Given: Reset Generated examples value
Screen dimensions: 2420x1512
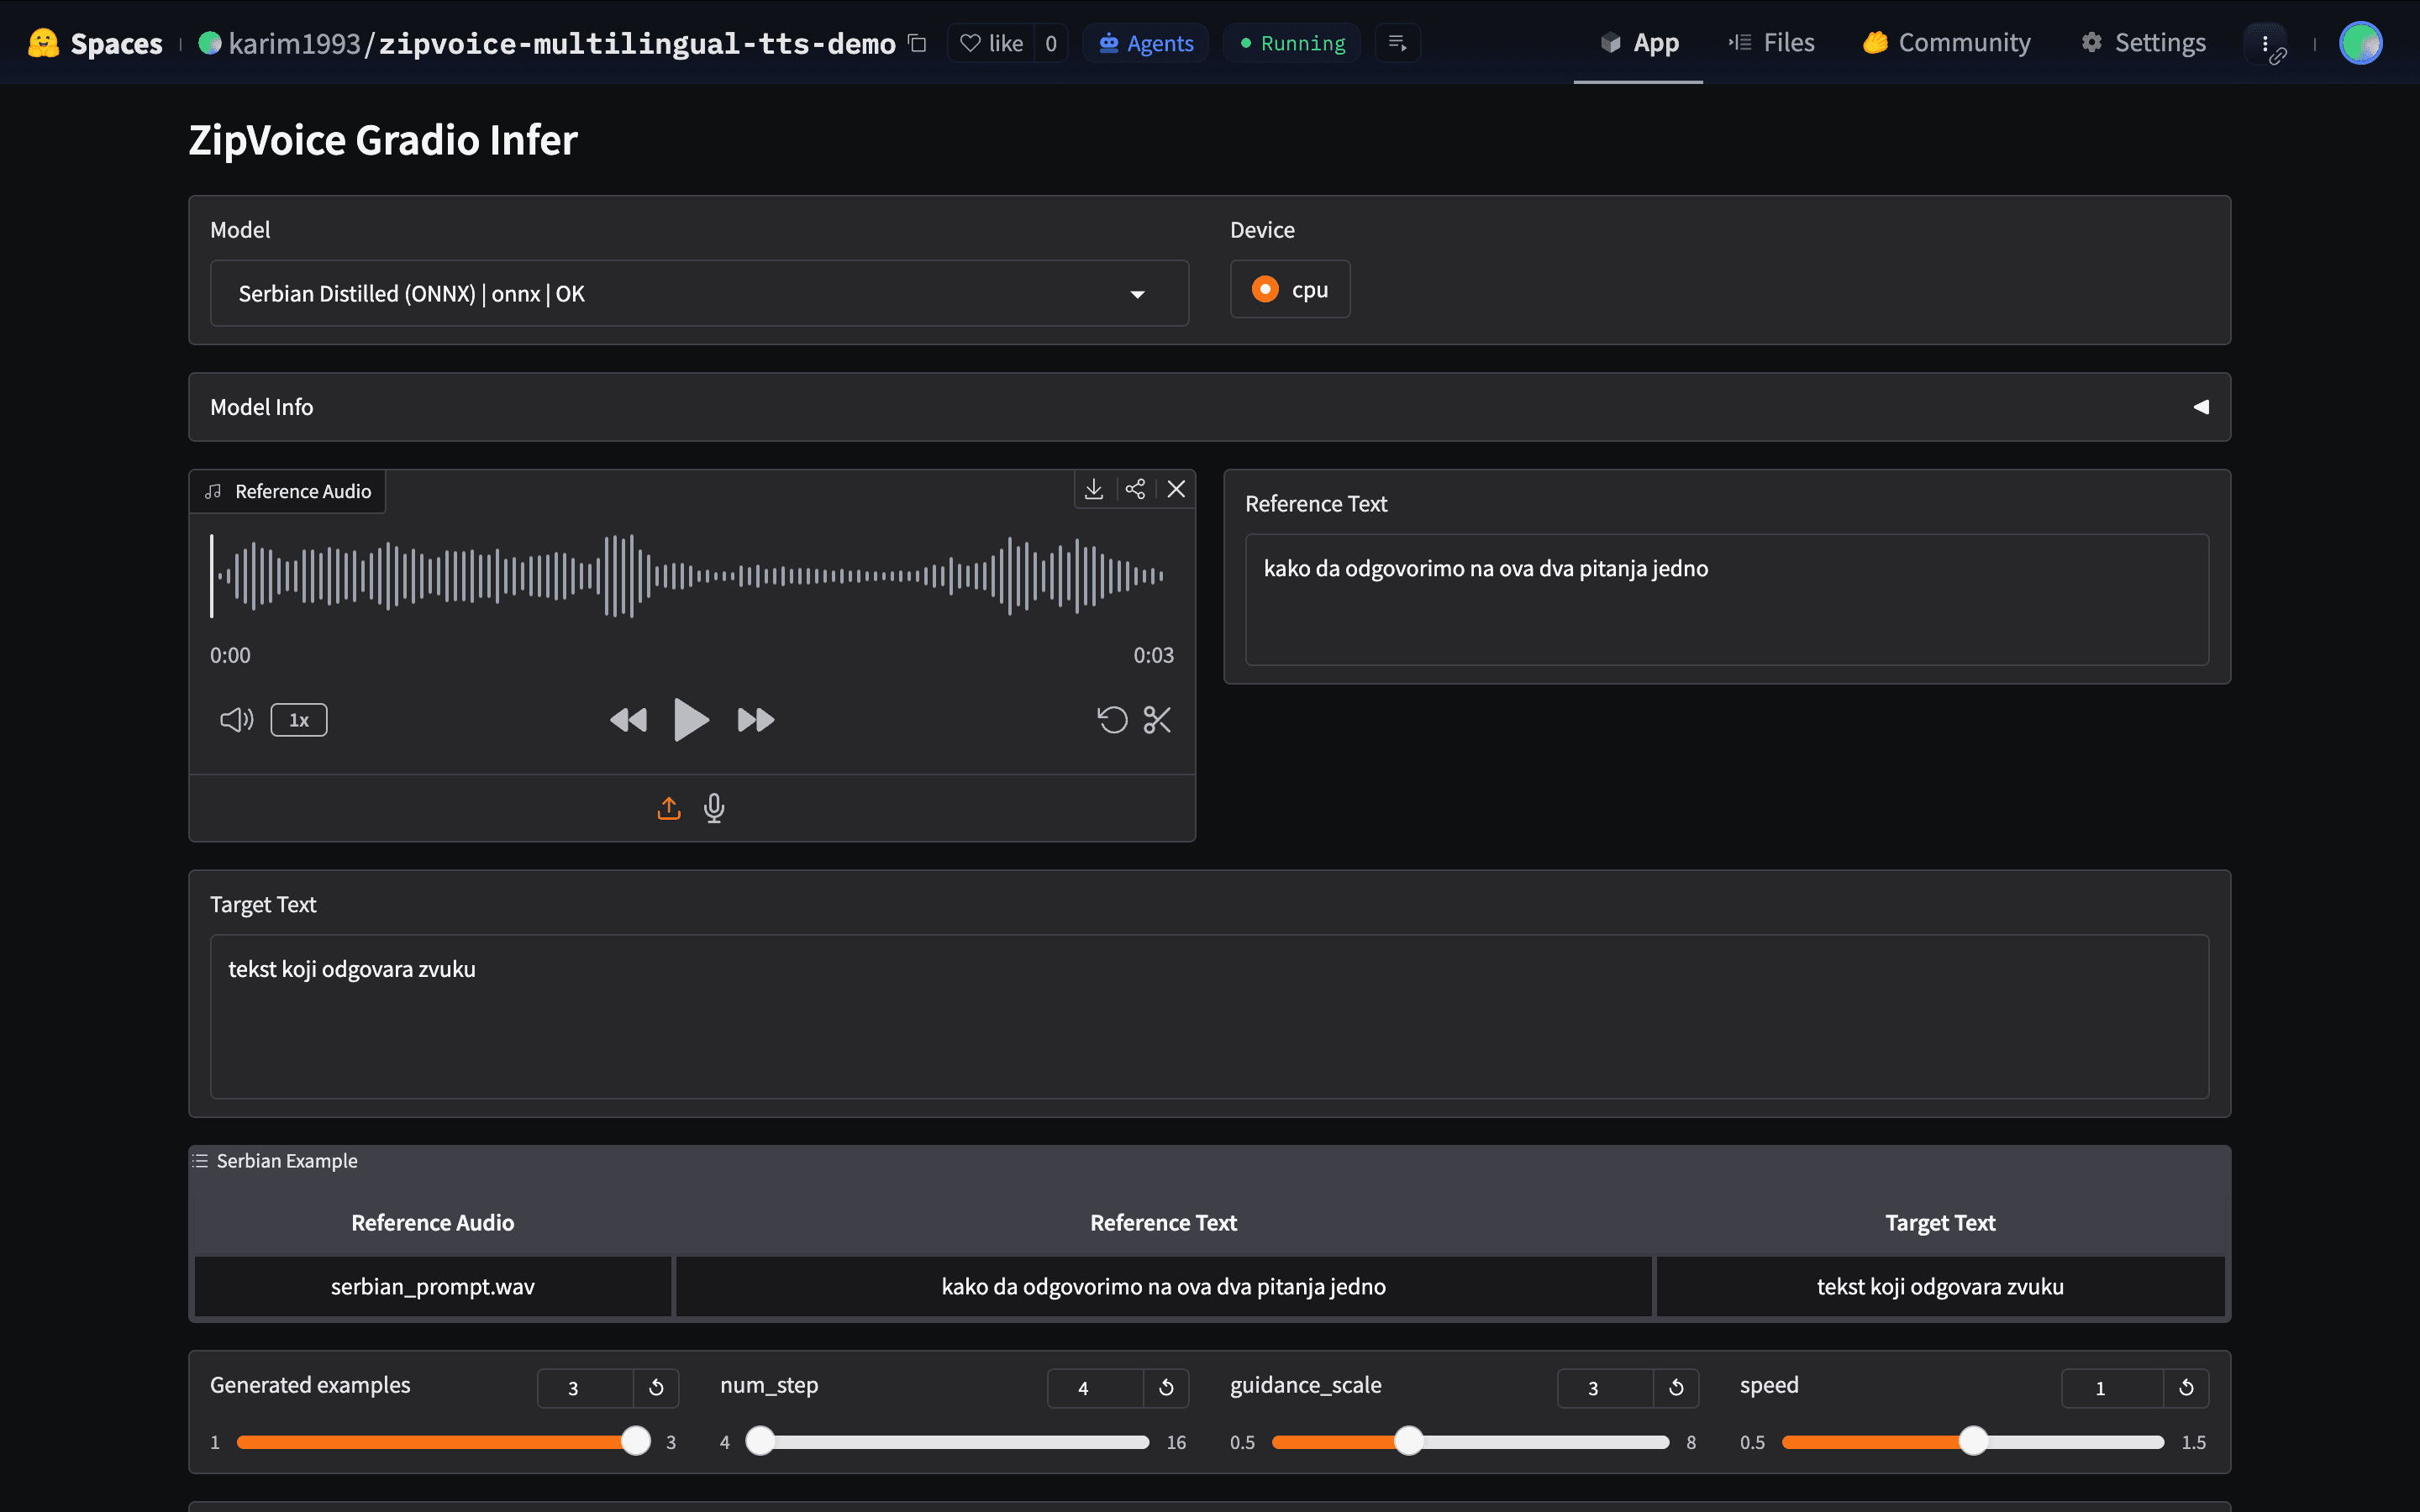Looking at the screenshot, I should pyautogui.click(x=656, y=1388).
